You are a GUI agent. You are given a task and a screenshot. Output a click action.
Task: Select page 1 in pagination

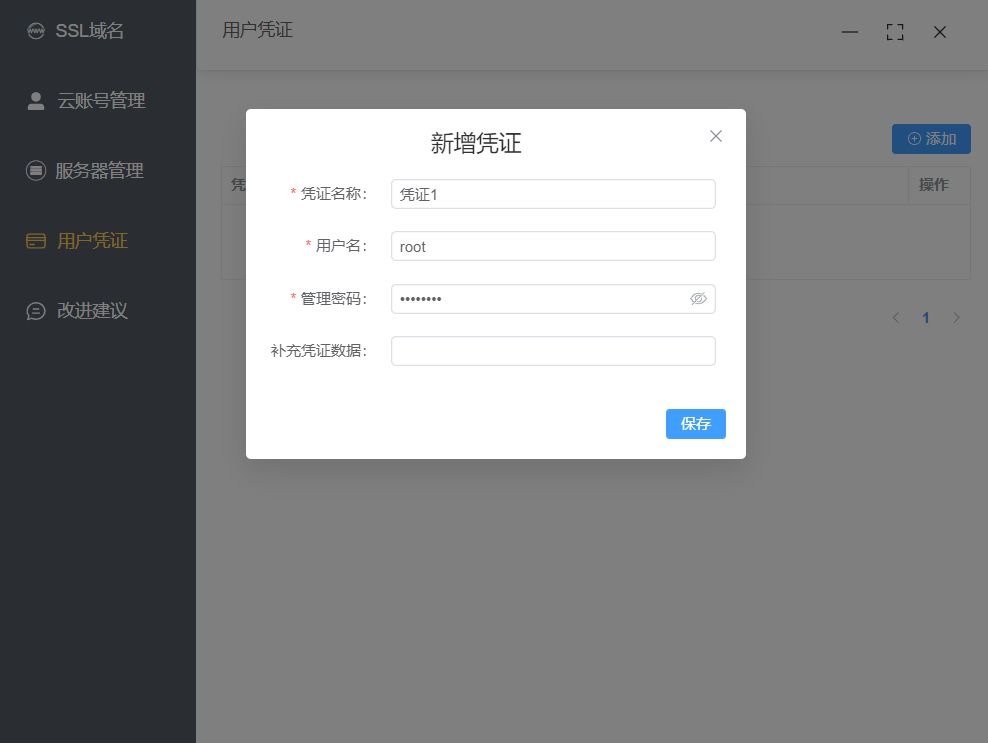(926, 318)
